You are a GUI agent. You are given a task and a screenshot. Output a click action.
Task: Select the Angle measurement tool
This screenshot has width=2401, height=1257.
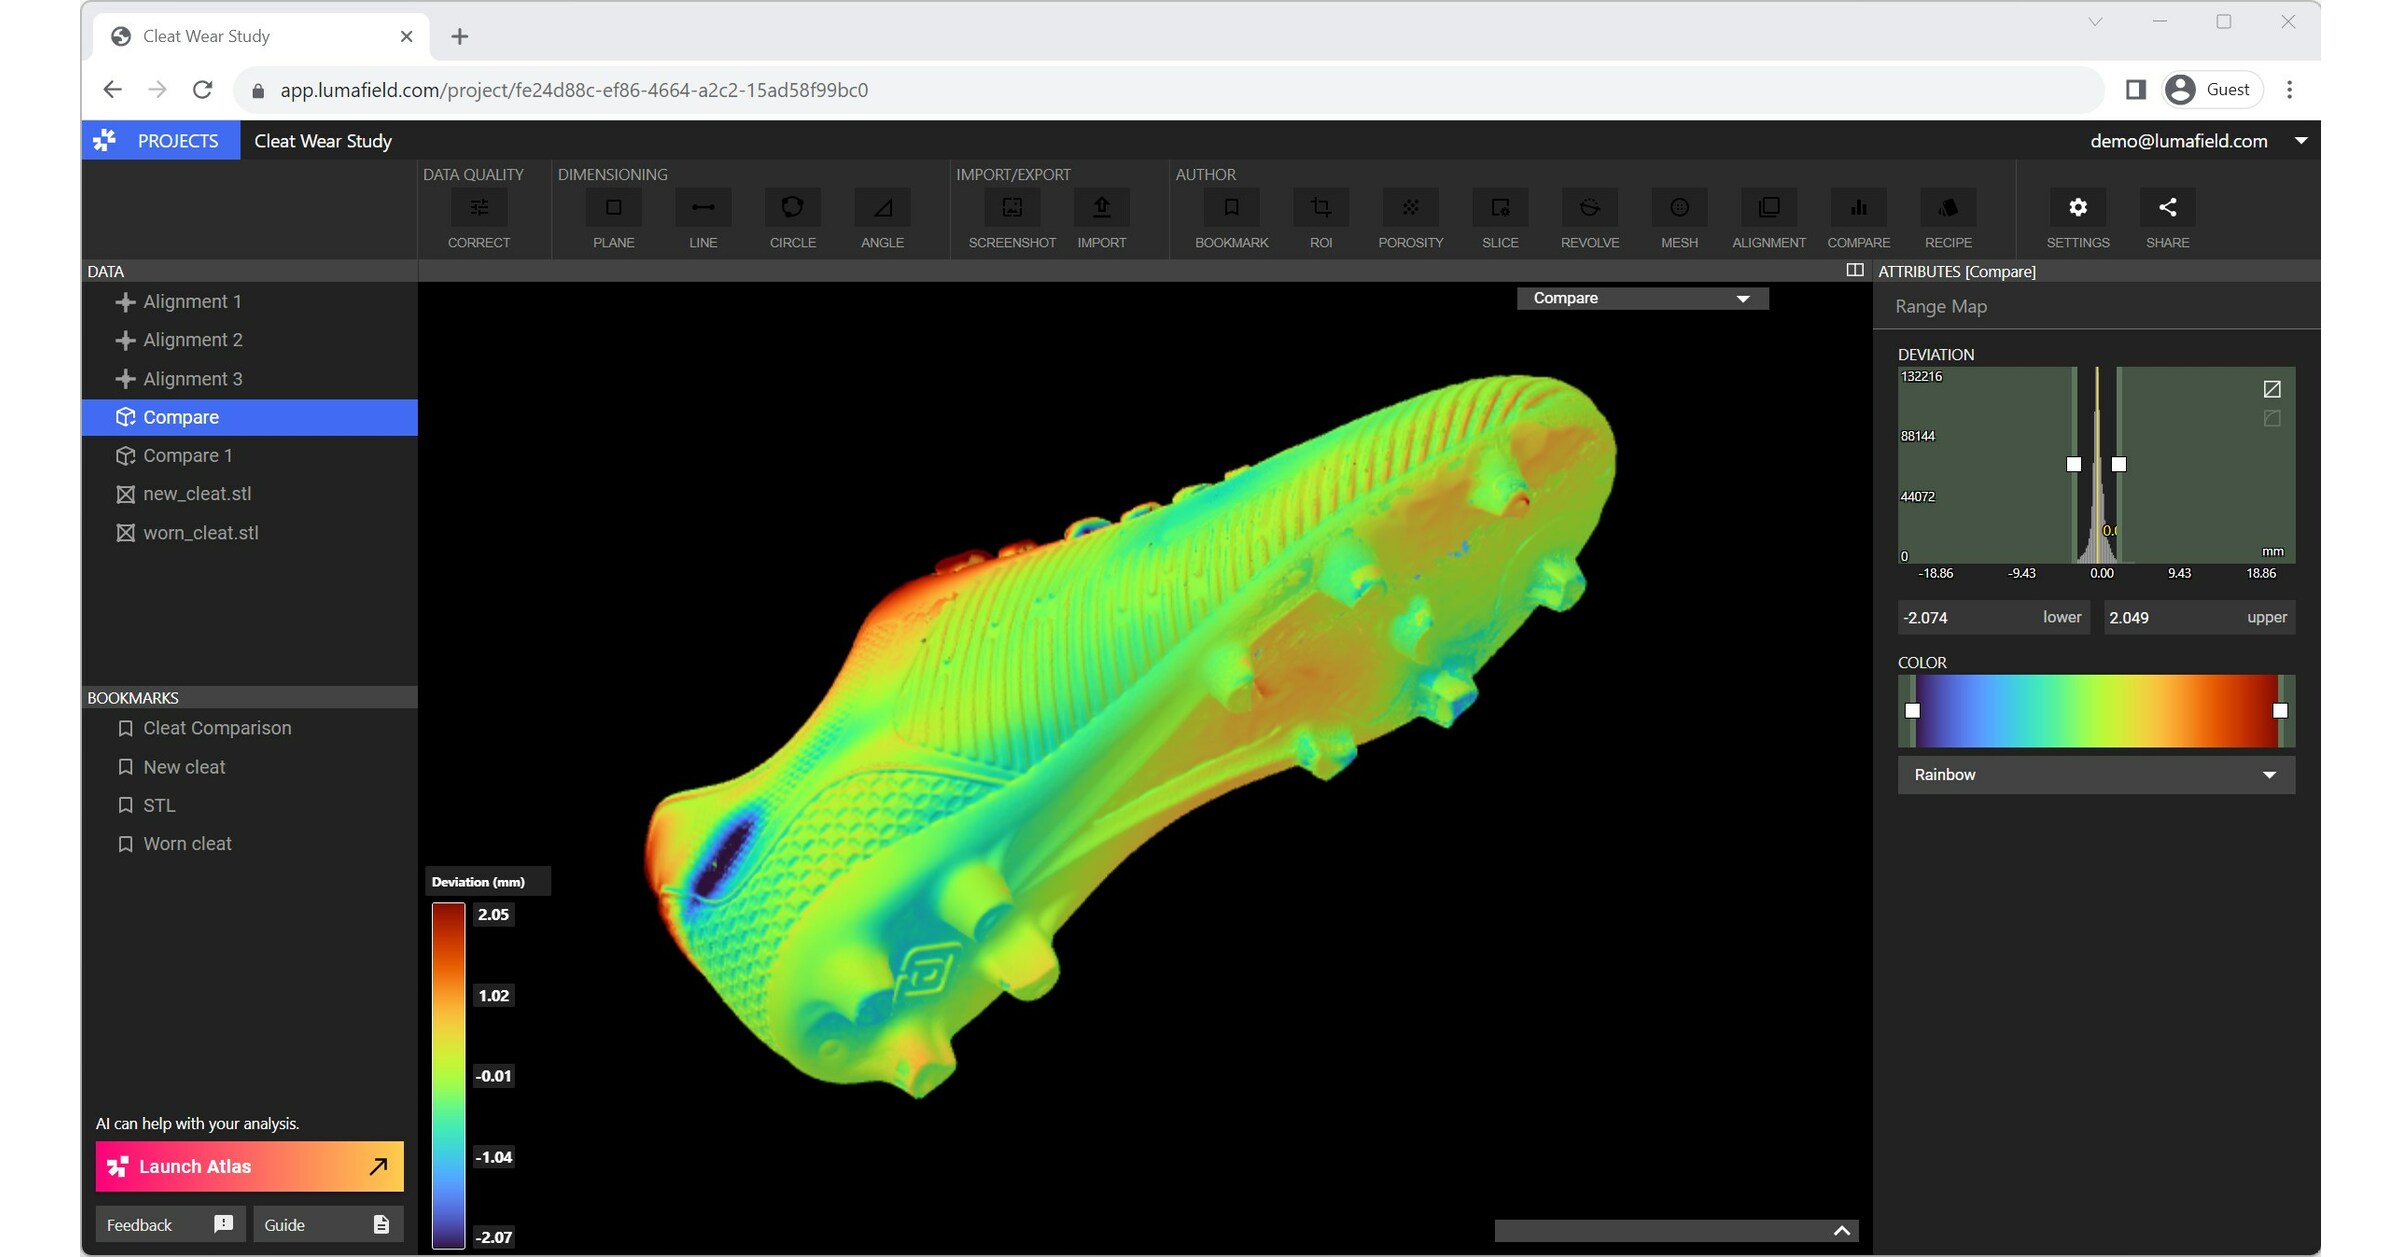click(881, 207)
